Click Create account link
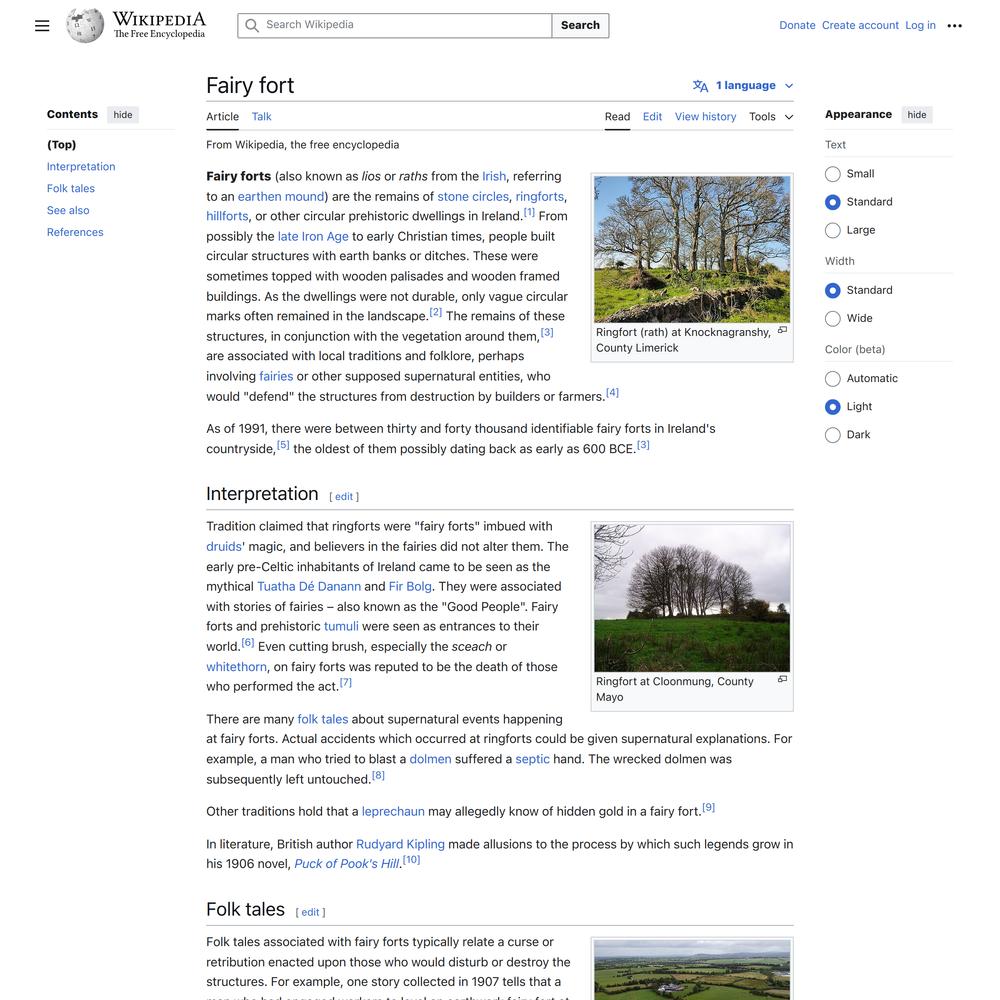Screen dimensions: 1000x1000 (x=860, y=26)
